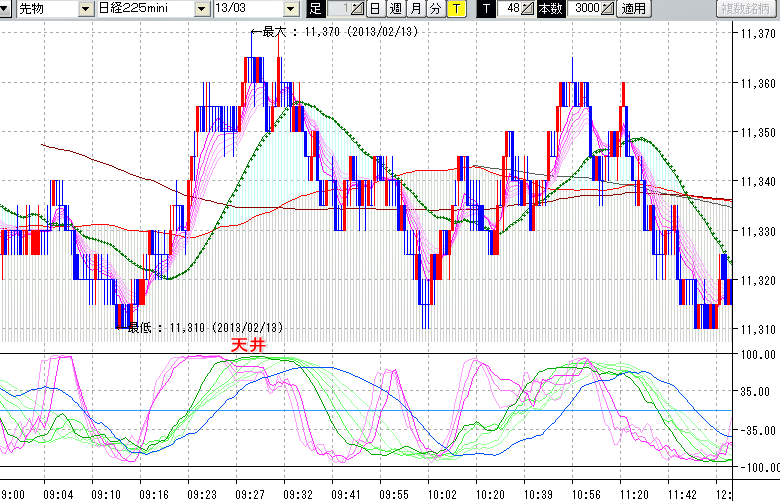Screen dimensions: 780x501
Task: Click the 複数銘柄 multiple symbols button
Action: click(x=746, y=9)
